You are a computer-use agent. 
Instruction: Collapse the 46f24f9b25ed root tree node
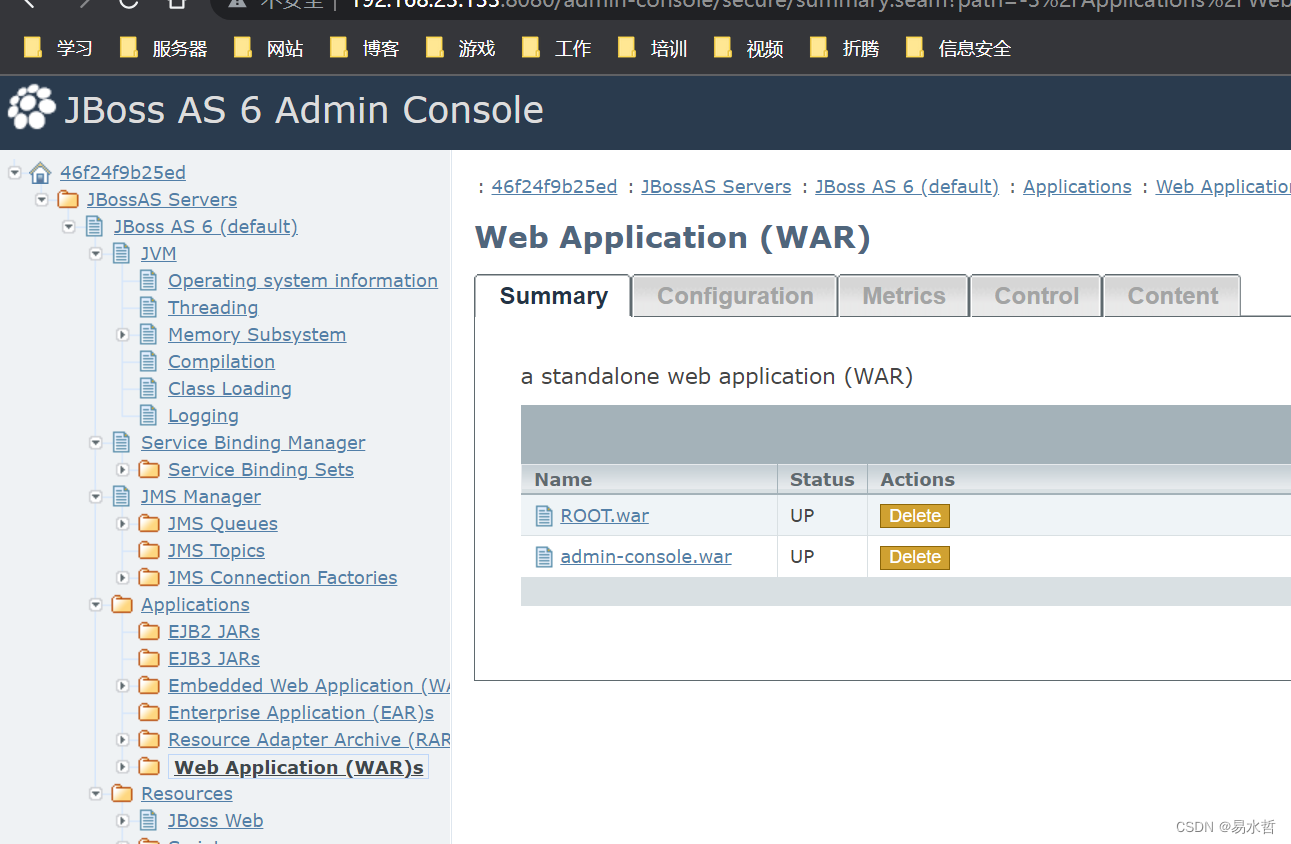[15, 173]
